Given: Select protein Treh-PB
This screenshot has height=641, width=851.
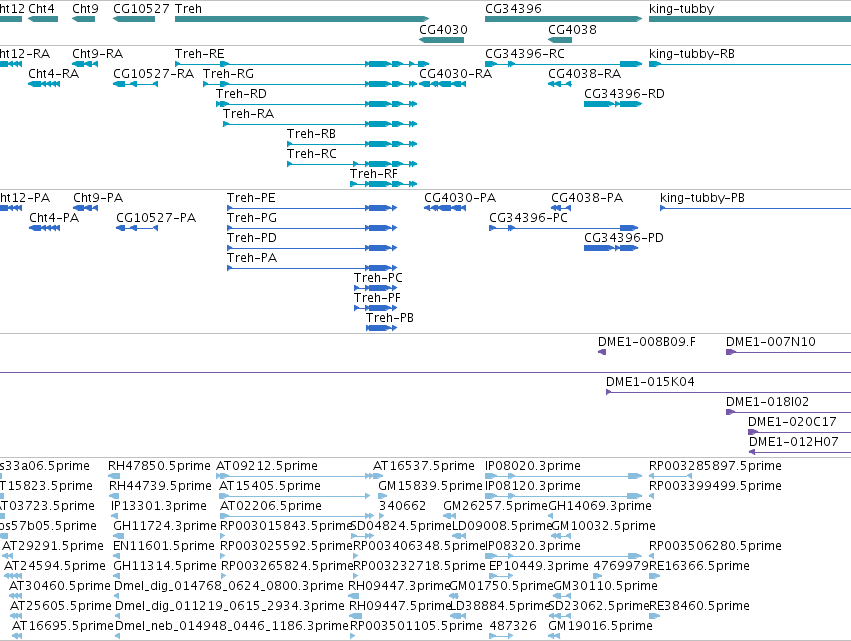Looking at the screenshot, I should [390, 318].
